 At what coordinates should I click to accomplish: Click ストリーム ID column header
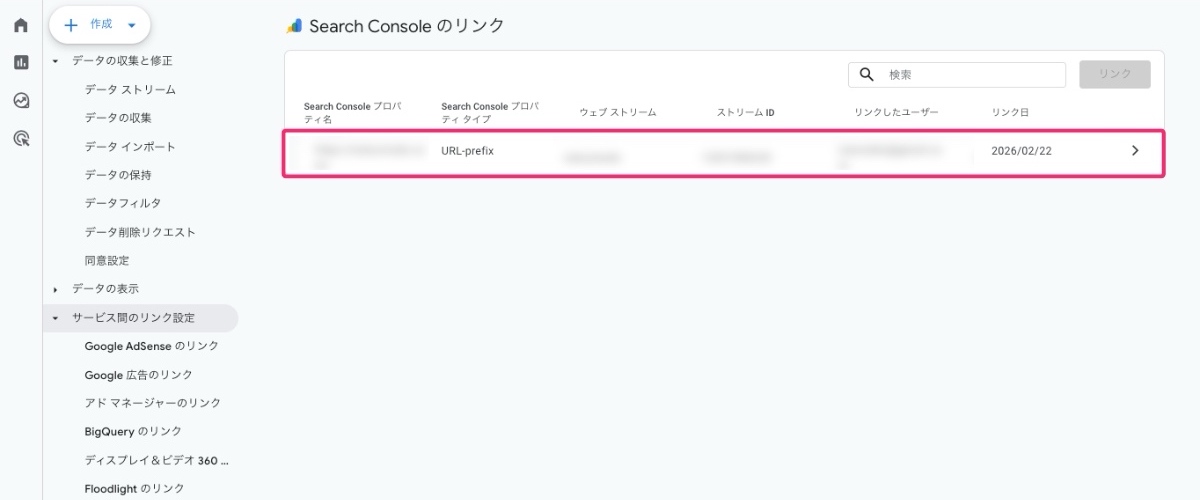(745, 113)
